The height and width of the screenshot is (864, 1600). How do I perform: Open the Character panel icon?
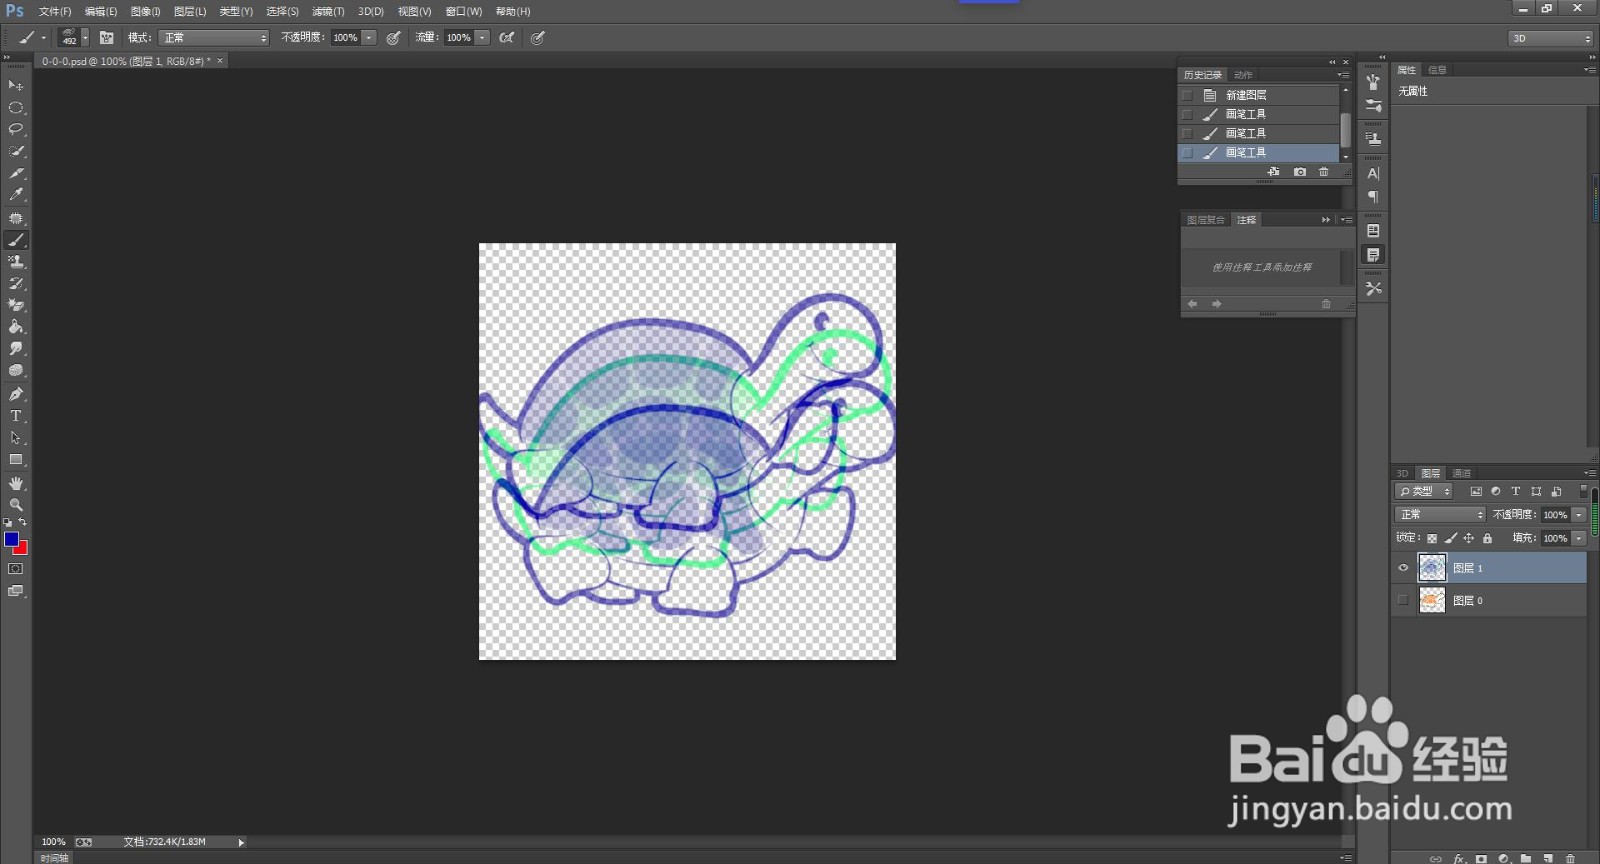tap(1373, 173)
